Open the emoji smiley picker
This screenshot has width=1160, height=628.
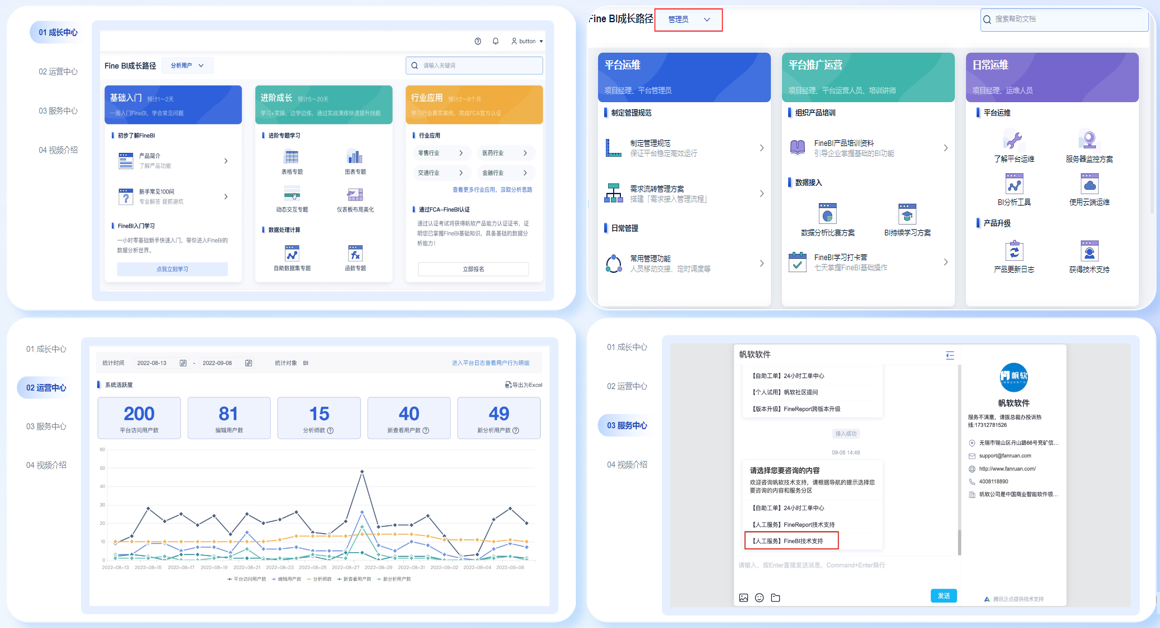759,598
